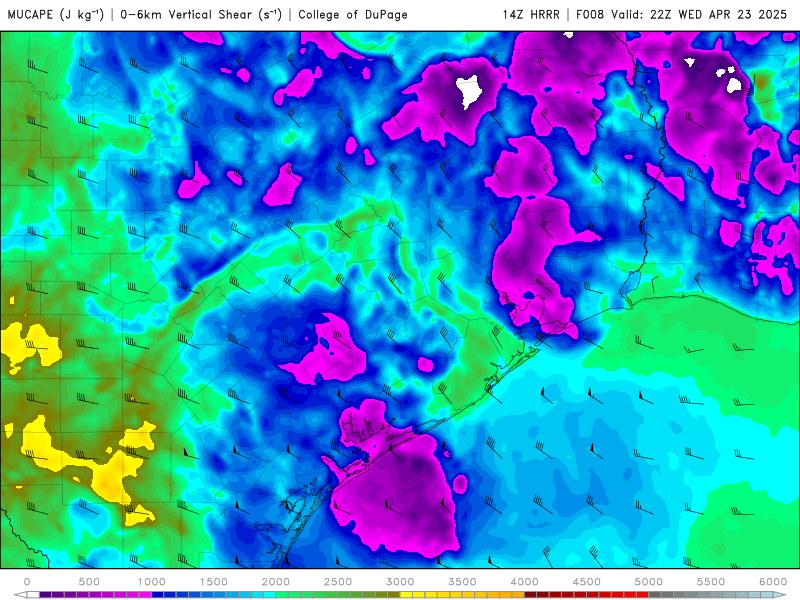Click the 3500 label on the color scale
Image resolution: width=800 pixels, height=600 pixels.
[x=462, y=582]
